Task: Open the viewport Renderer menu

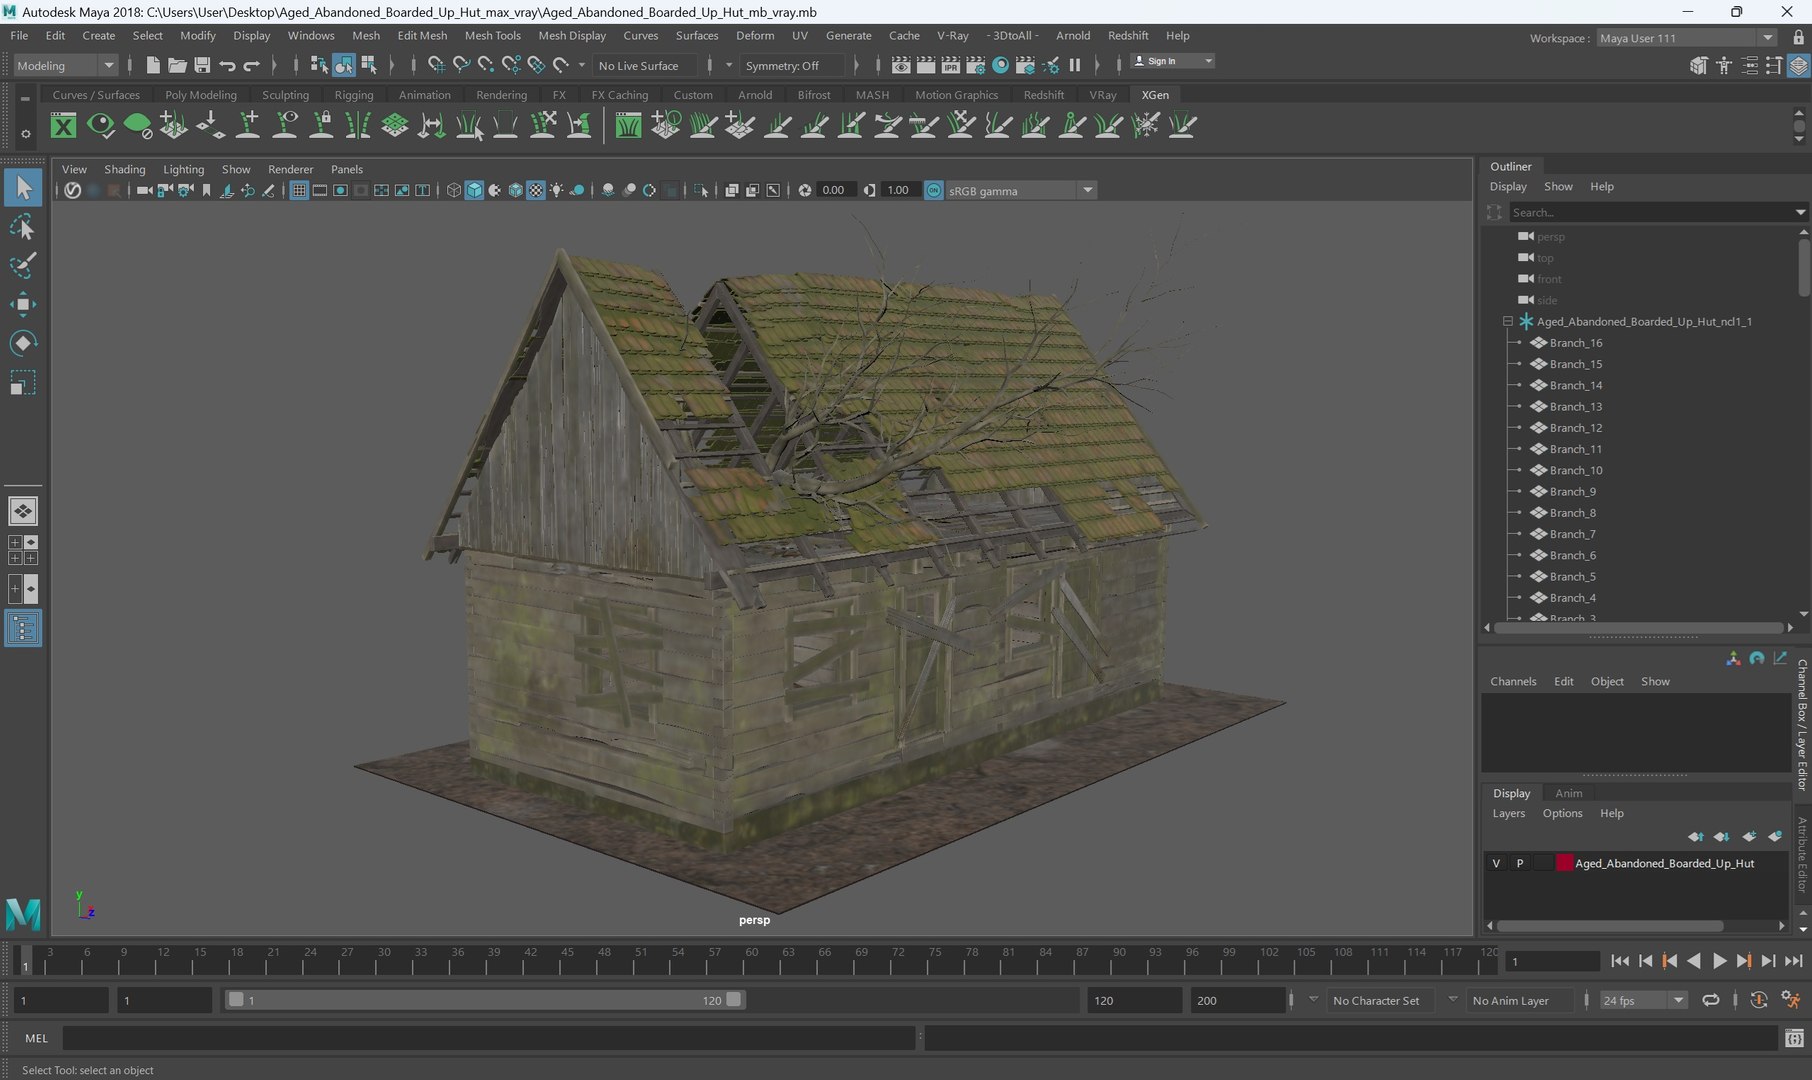Action: pyautogui.click(x=290, y=169)
